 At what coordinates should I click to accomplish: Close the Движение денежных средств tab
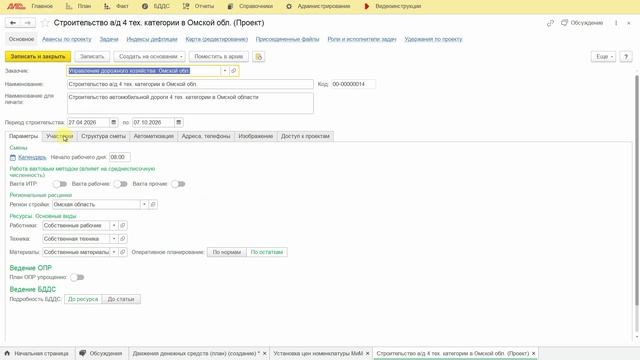(264, 353)
